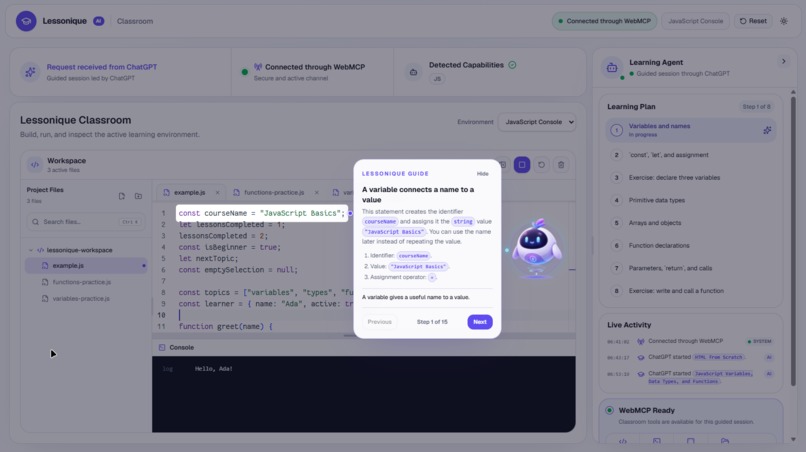Select step 7 Parameters, return, and calls

691,268
